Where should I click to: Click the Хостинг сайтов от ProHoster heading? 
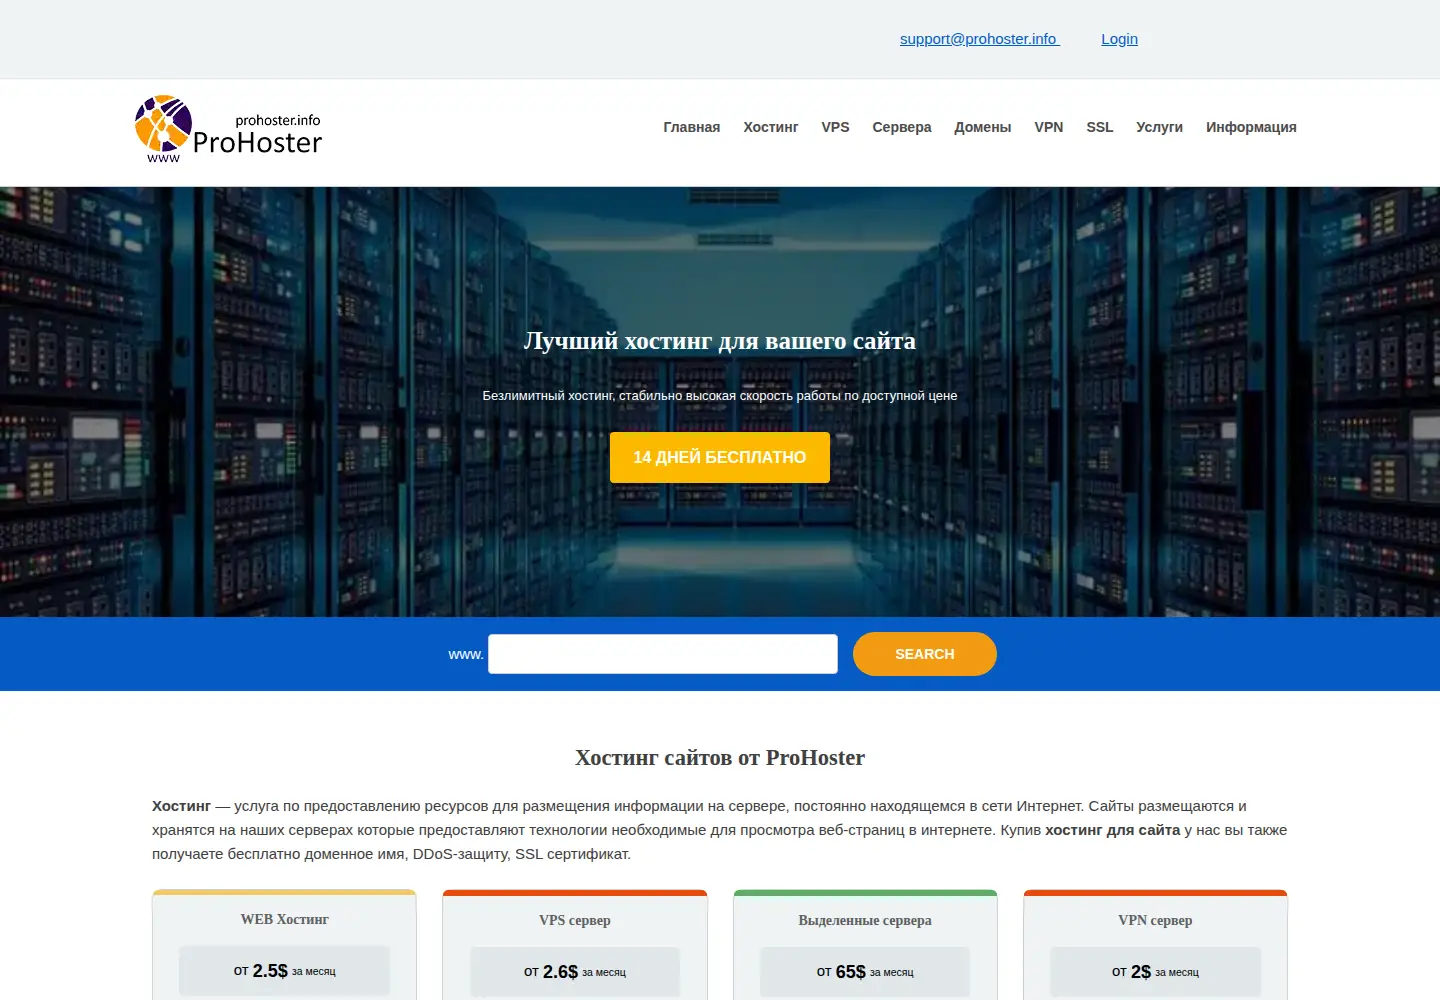click(720, 758)
